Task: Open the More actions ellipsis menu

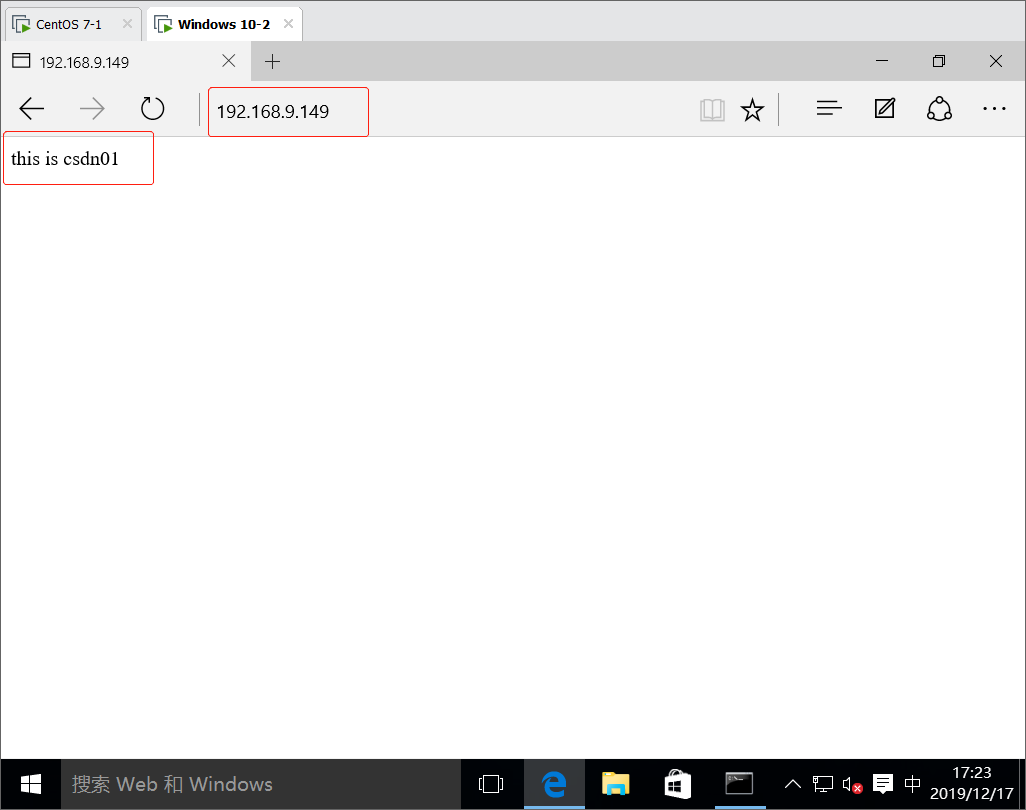Action: (994, 109)
